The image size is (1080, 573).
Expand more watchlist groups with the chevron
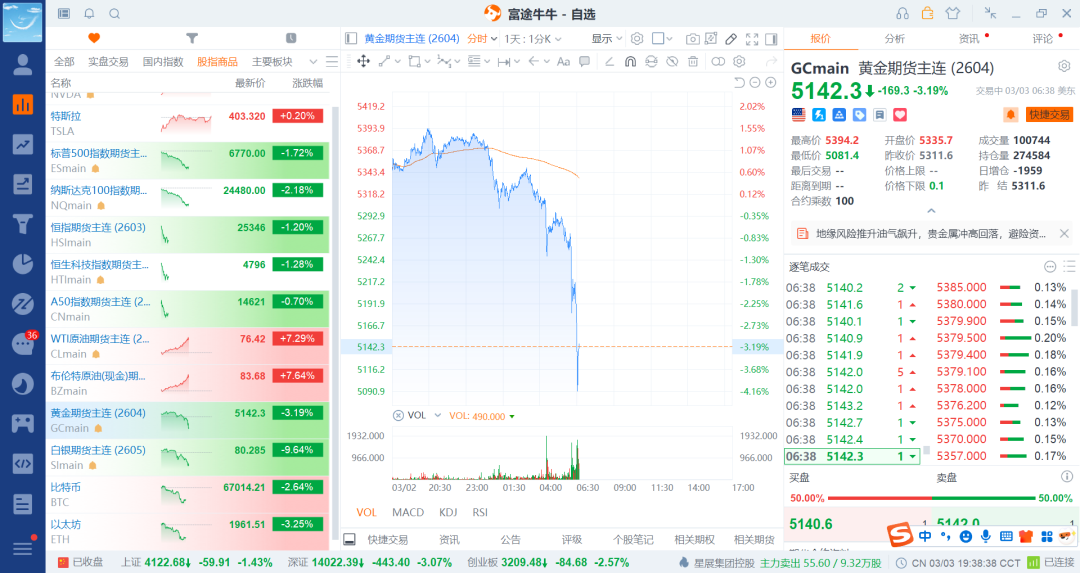[x=313, y=61]
